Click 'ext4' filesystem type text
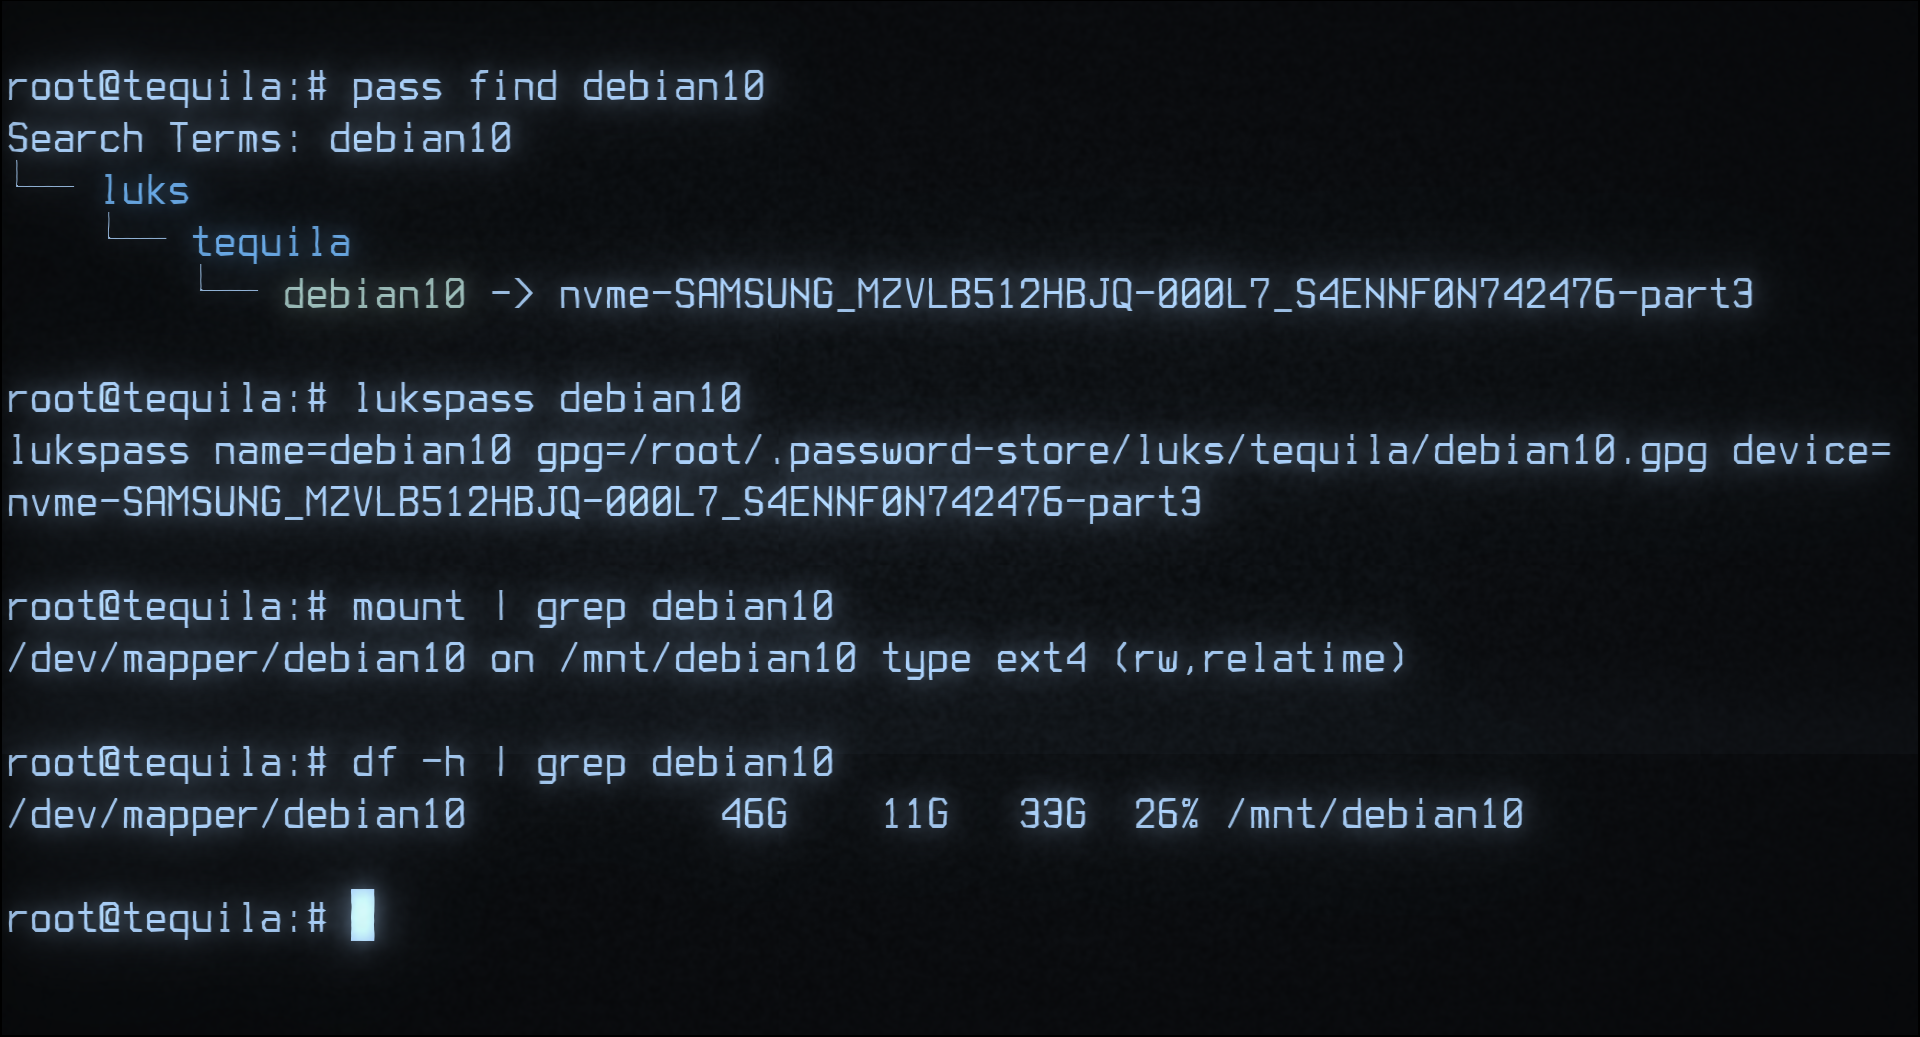 [x=1040, y=659]
